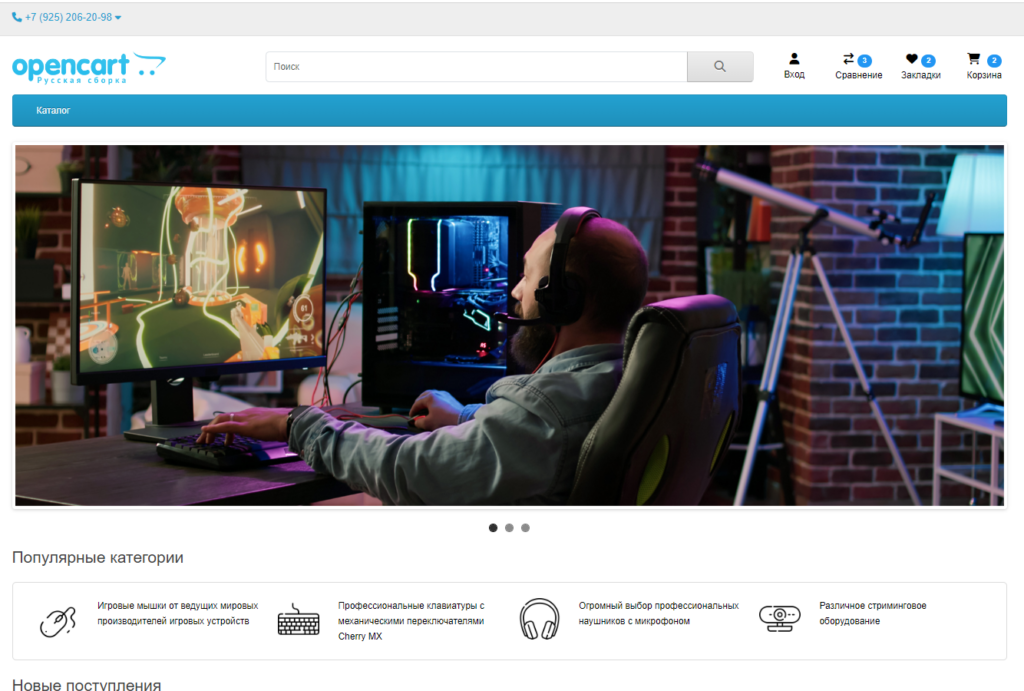Click the magnifying glass search button

pos(719,67)
